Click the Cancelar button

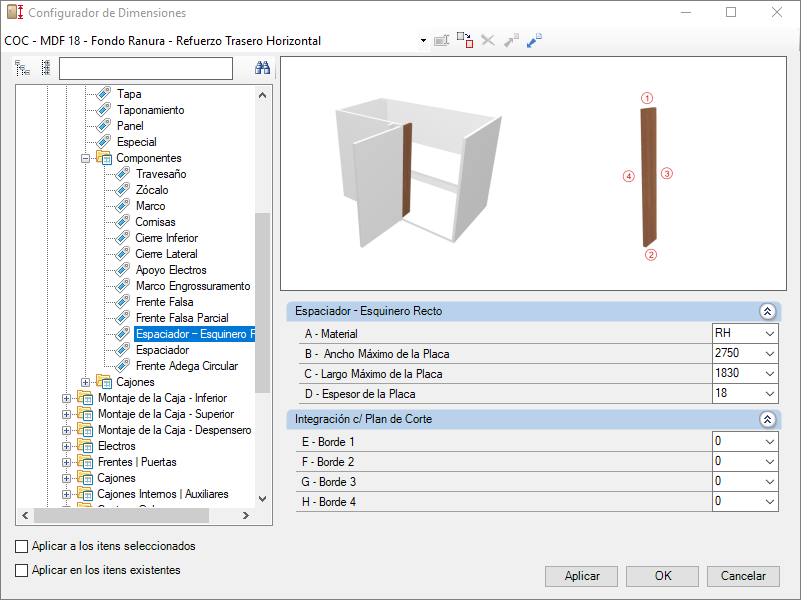(743, 576)
